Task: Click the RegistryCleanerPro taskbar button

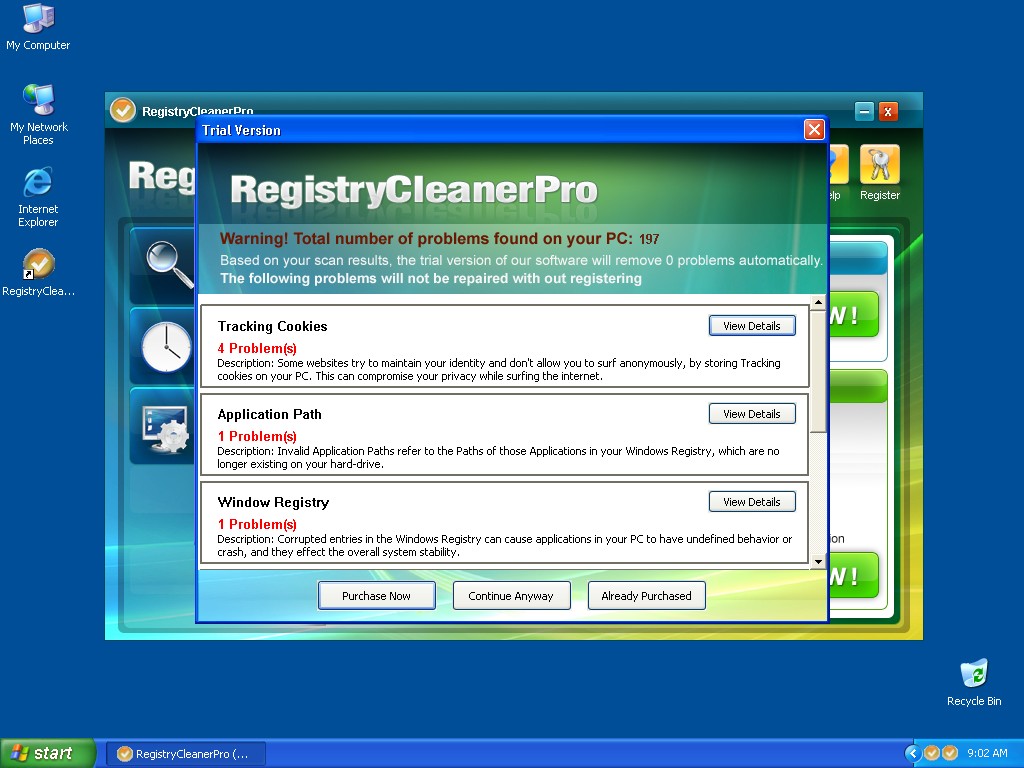Action: click(186, 753)
